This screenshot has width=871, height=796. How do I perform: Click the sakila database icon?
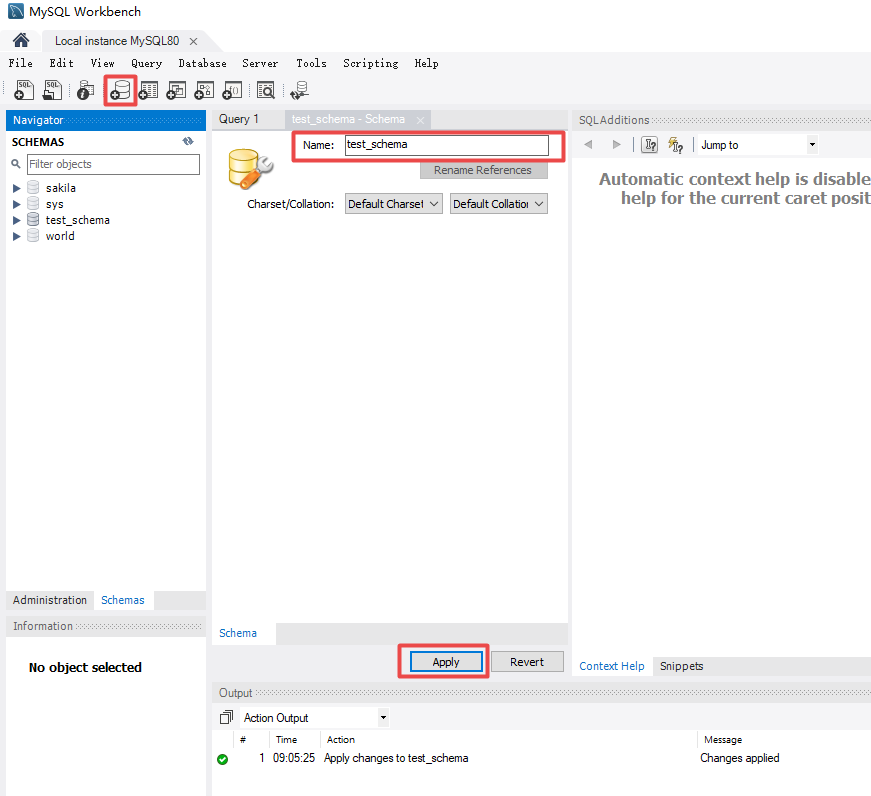click(x=33, y=188)
